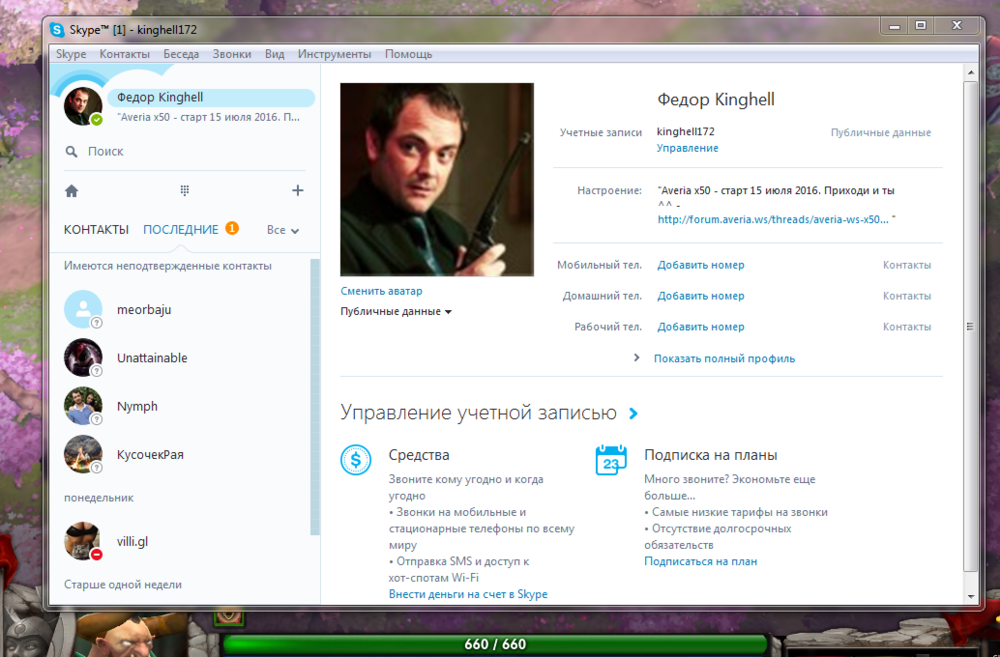Image resolution: width=1000 pixels, height=657 pixels.
Task: Click the red do-not-disturb badge on villi.gl
Action: click(97, 553)
